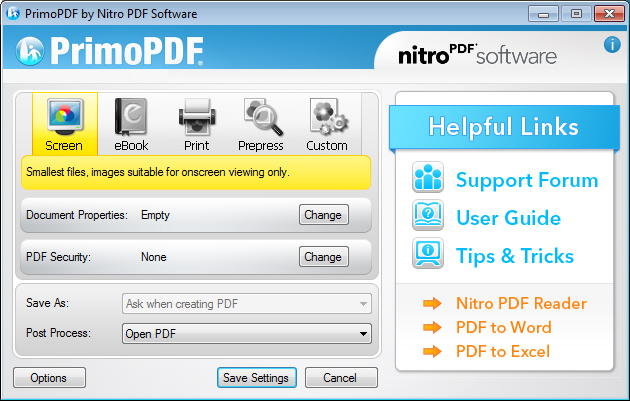Click the 'Empty' Document Properties value

pos(155,215)
